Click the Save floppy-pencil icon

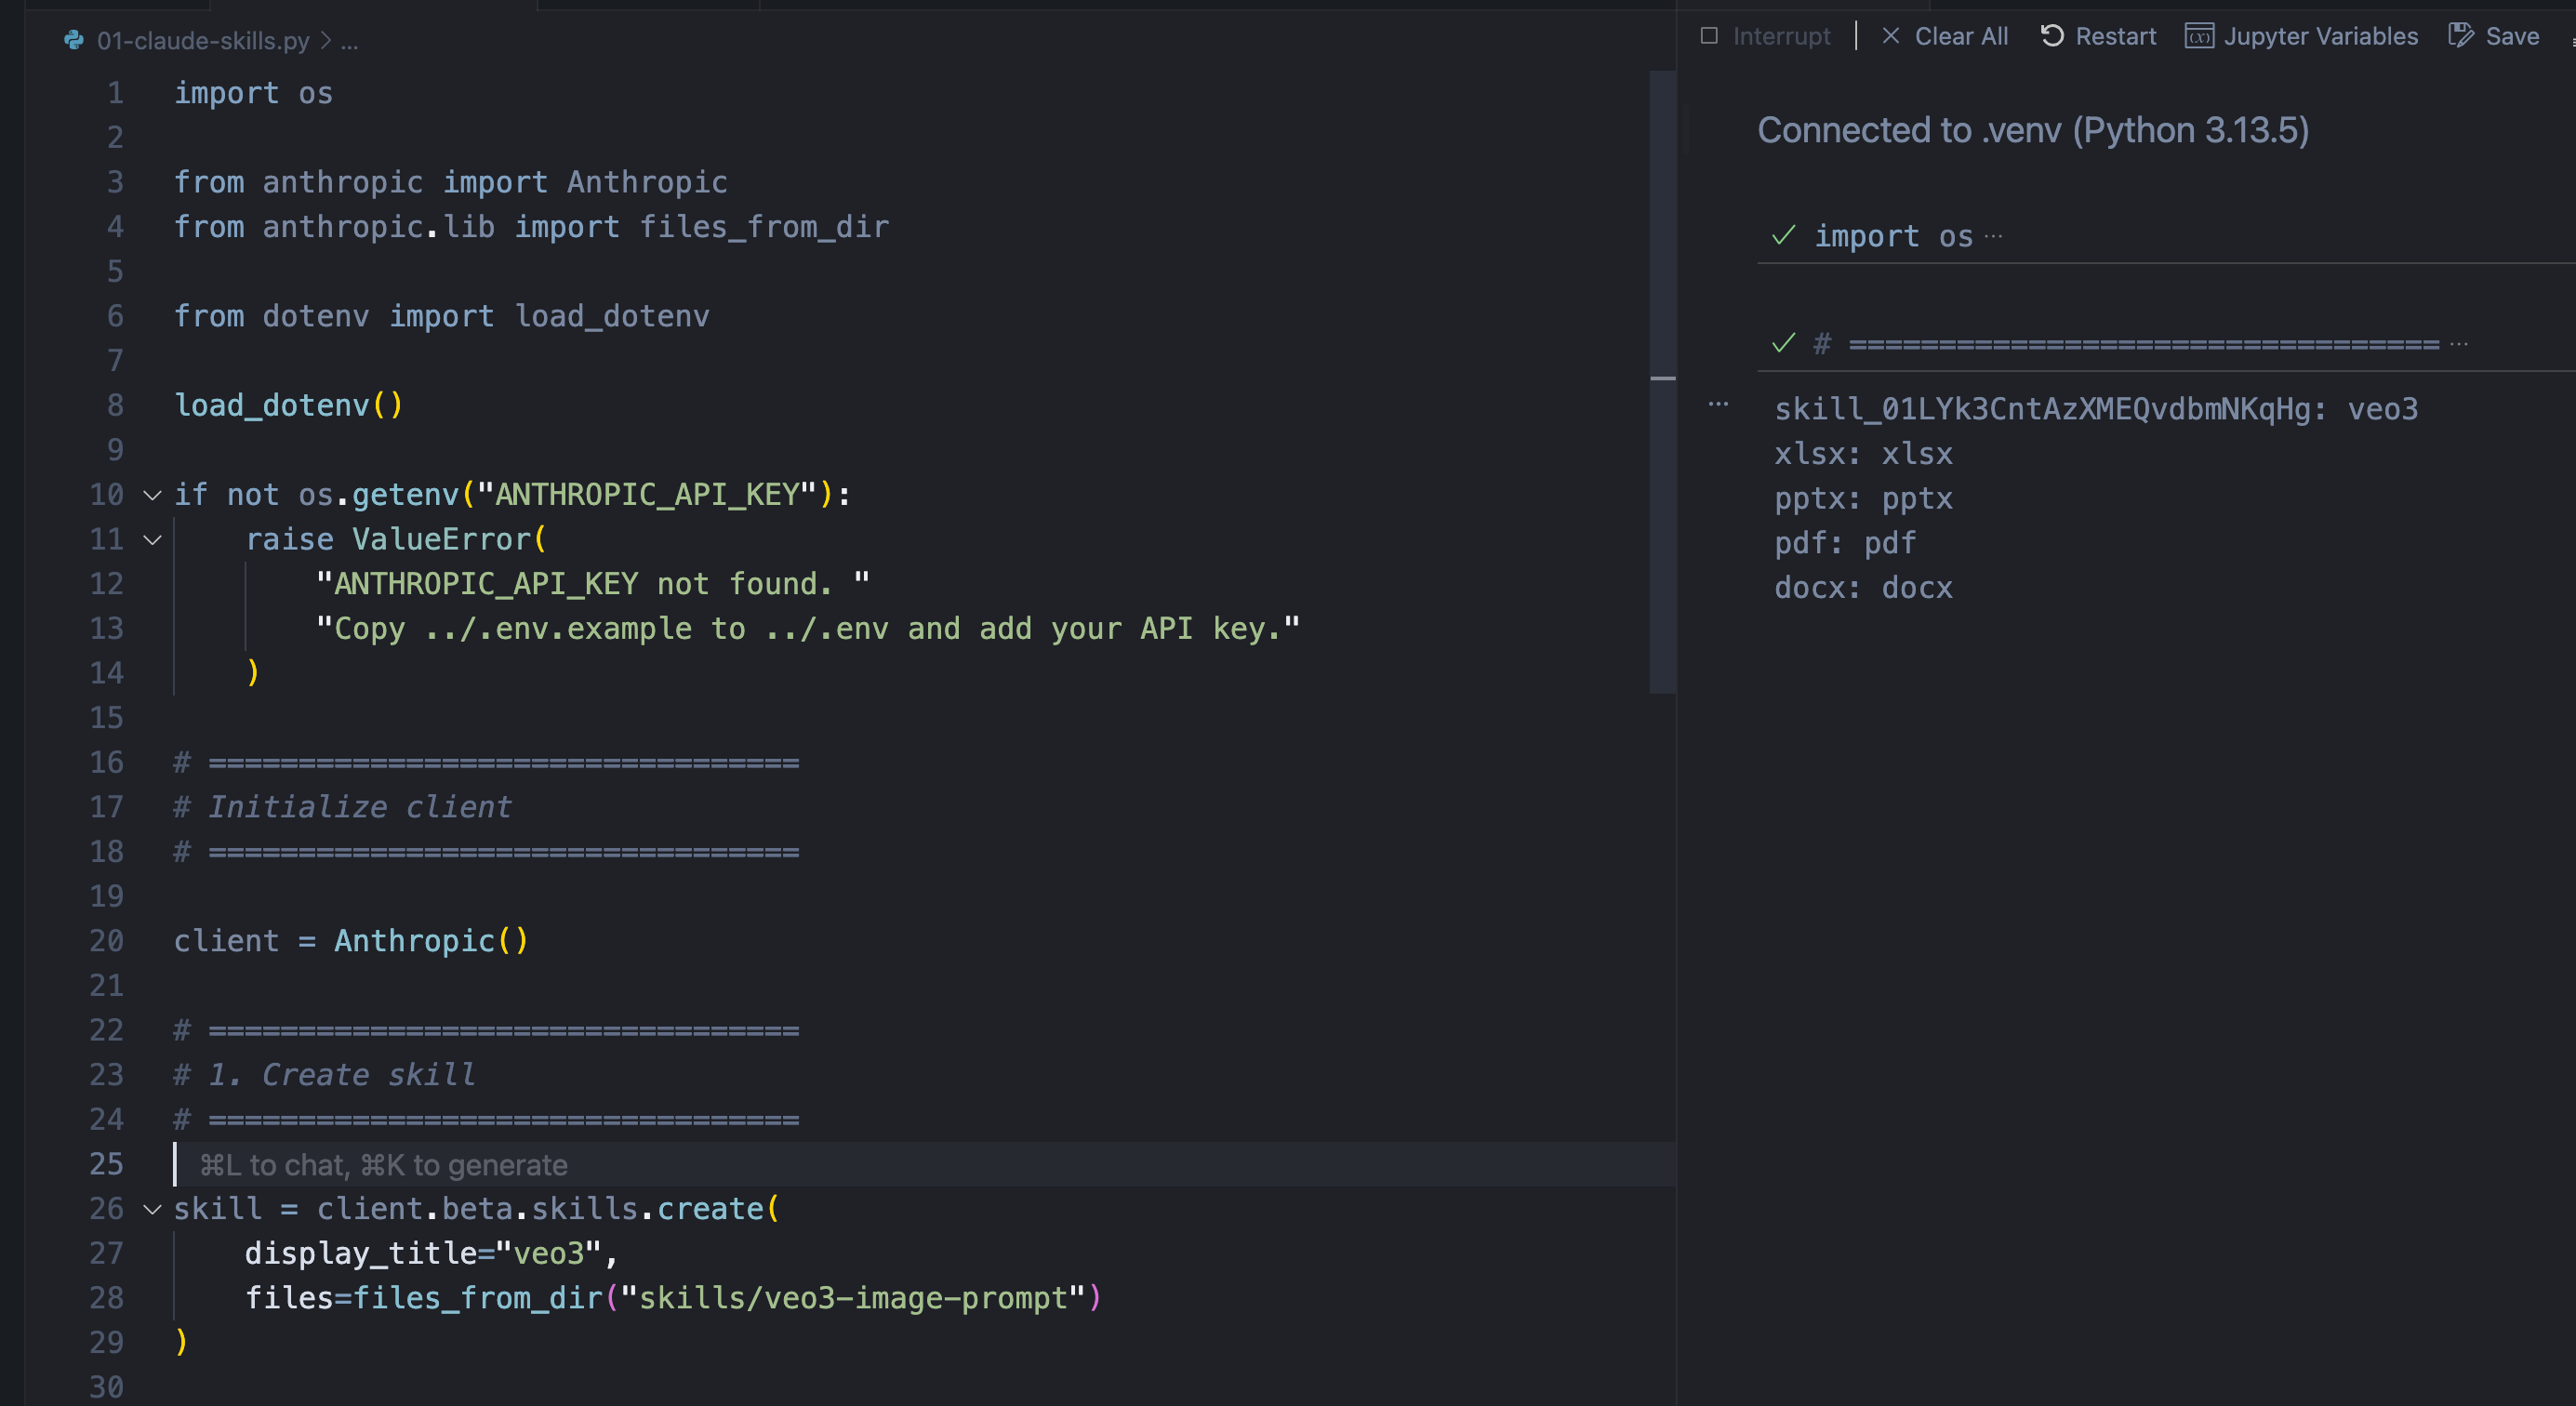[2461, 36]
